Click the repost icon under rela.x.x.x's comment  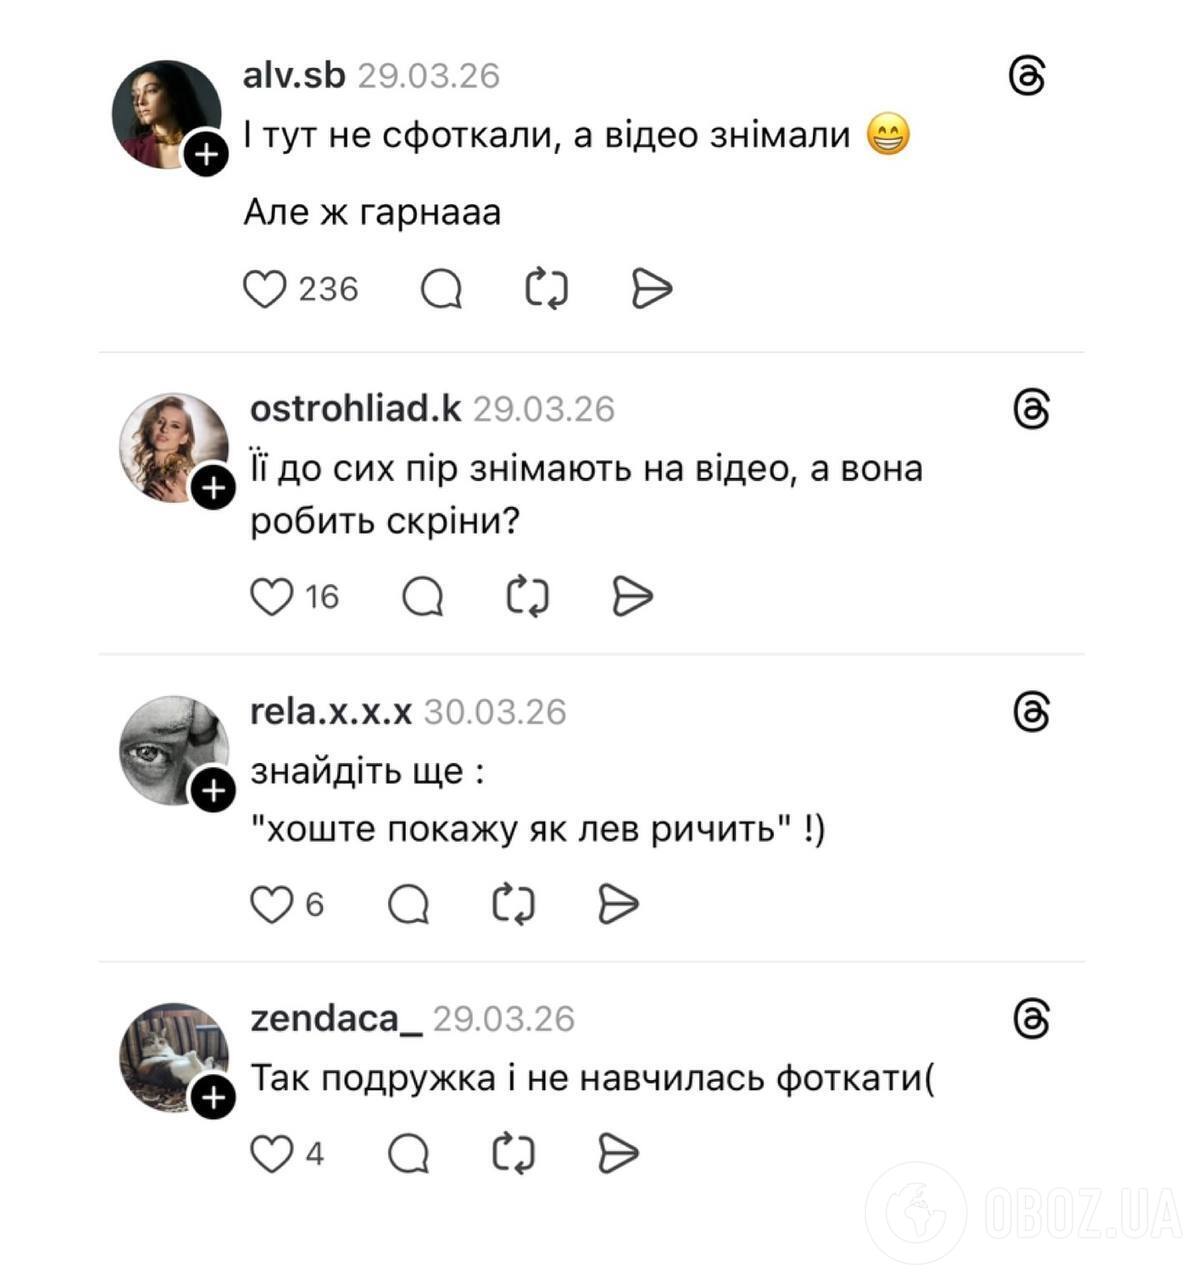[512, 902]
